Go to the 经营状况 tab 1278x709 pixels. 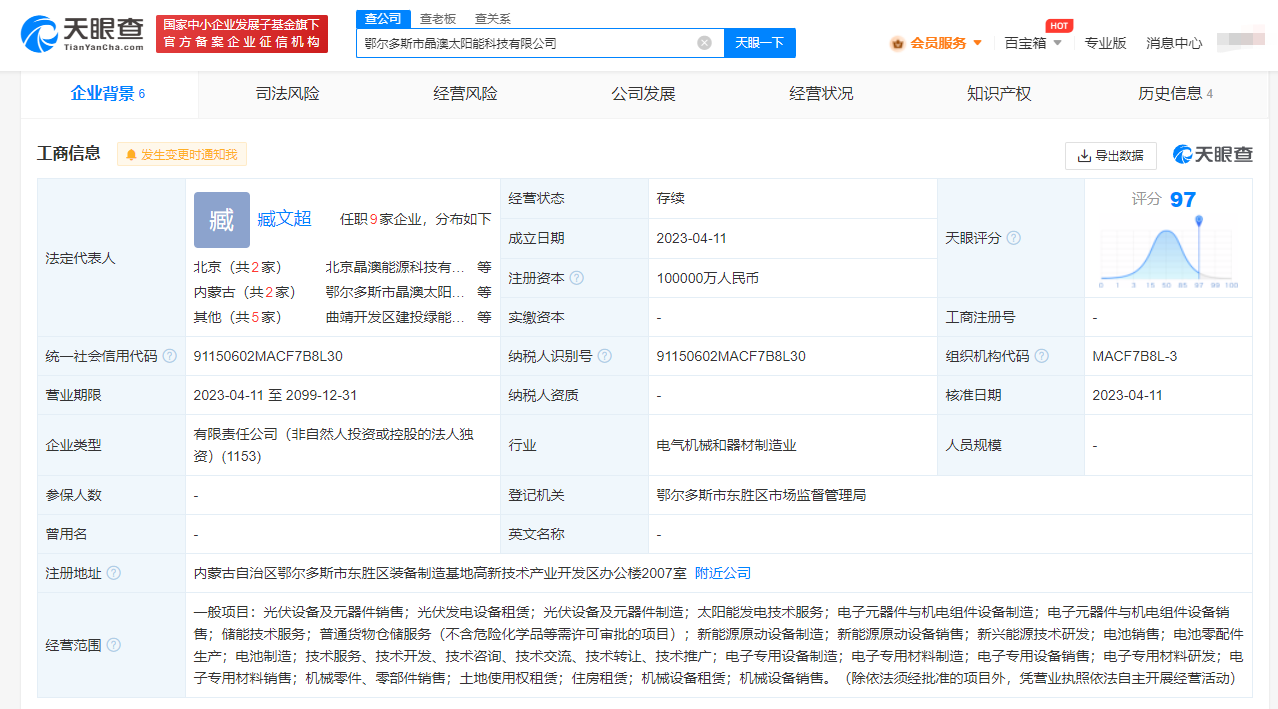(x=822, y=94)
